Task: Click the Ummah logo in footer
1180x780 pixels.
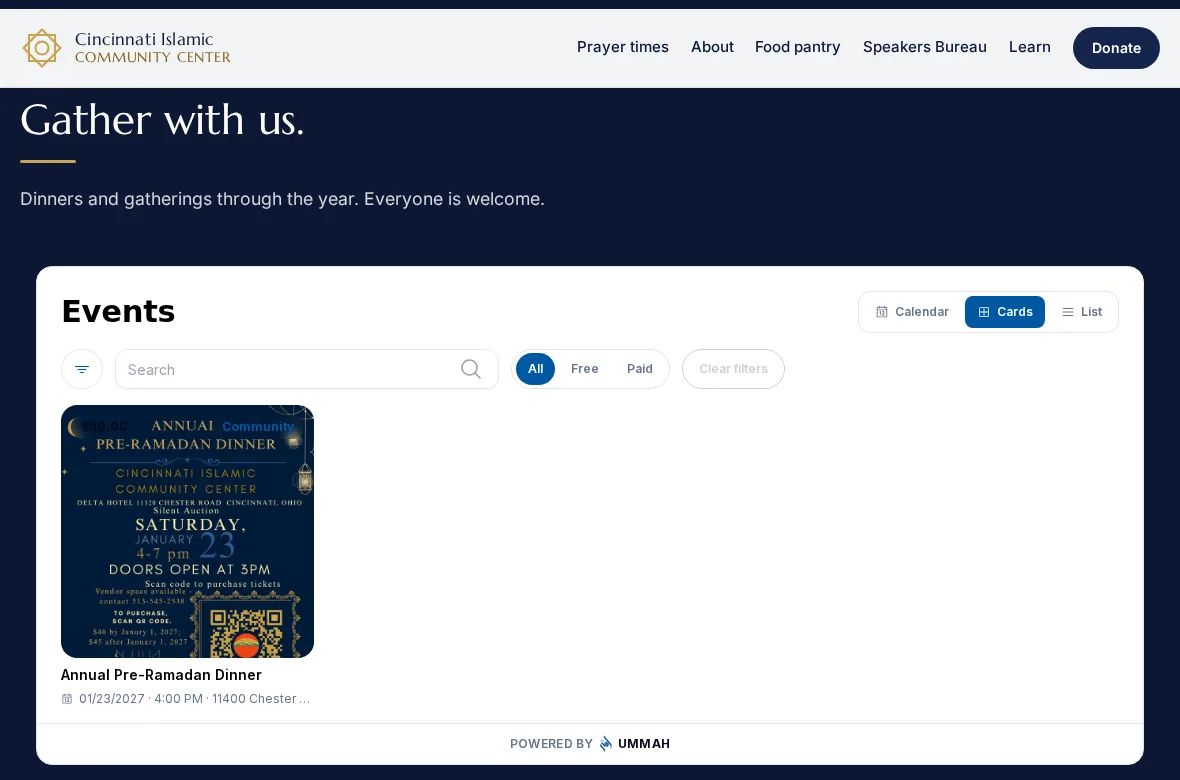Action: tap(606, 744)
